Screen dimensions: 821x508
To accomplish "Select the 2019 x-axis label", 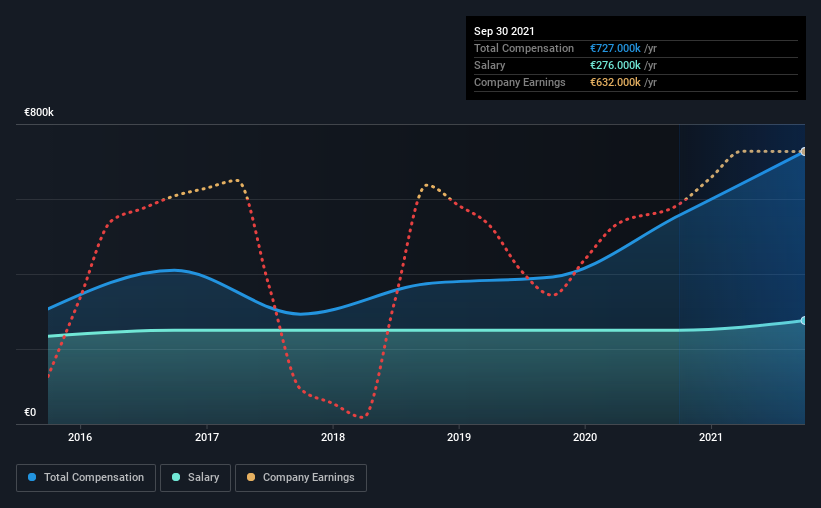I will point(459,437).
